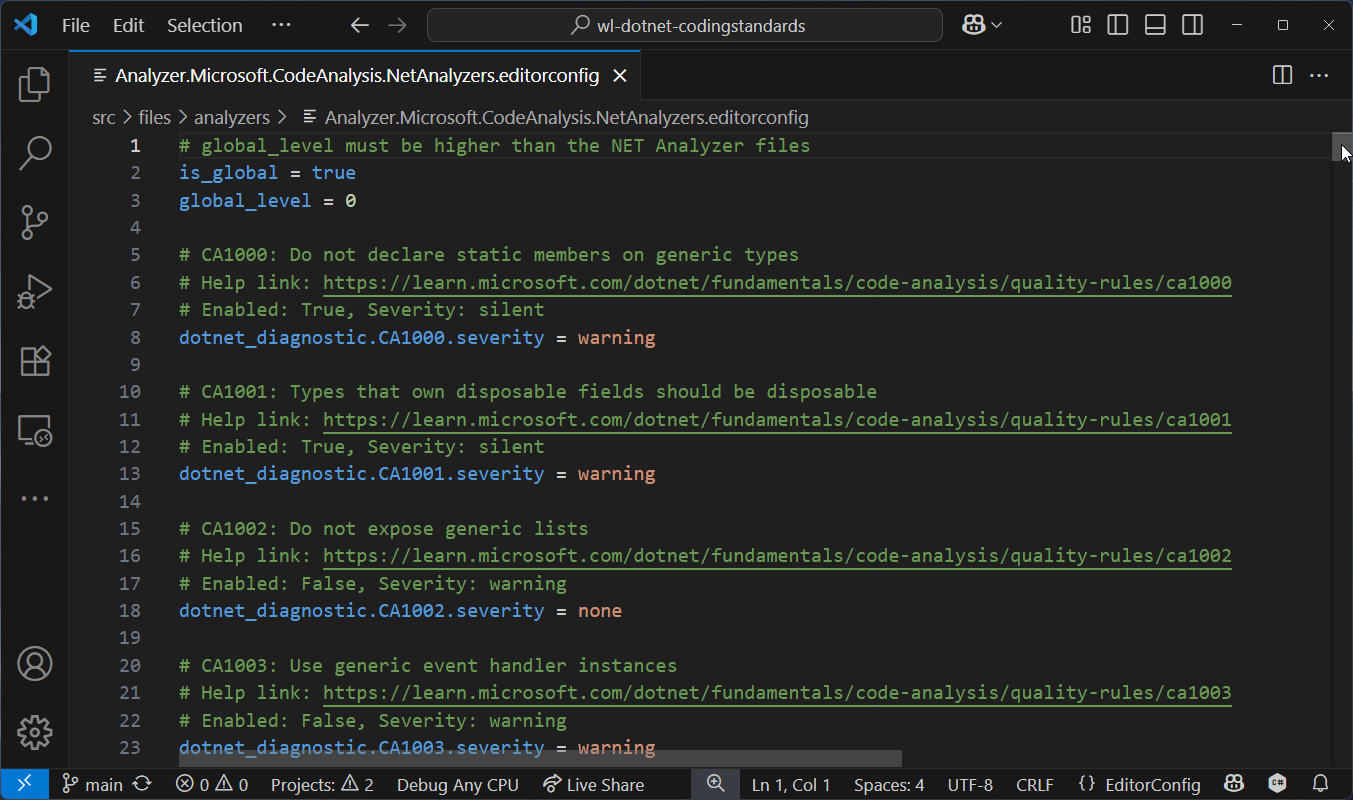Image resolution: width=1353 pixels, height=800 pixels.
Task: Click the vertical scrollbar thumb
Action: tap(1344, 146)
